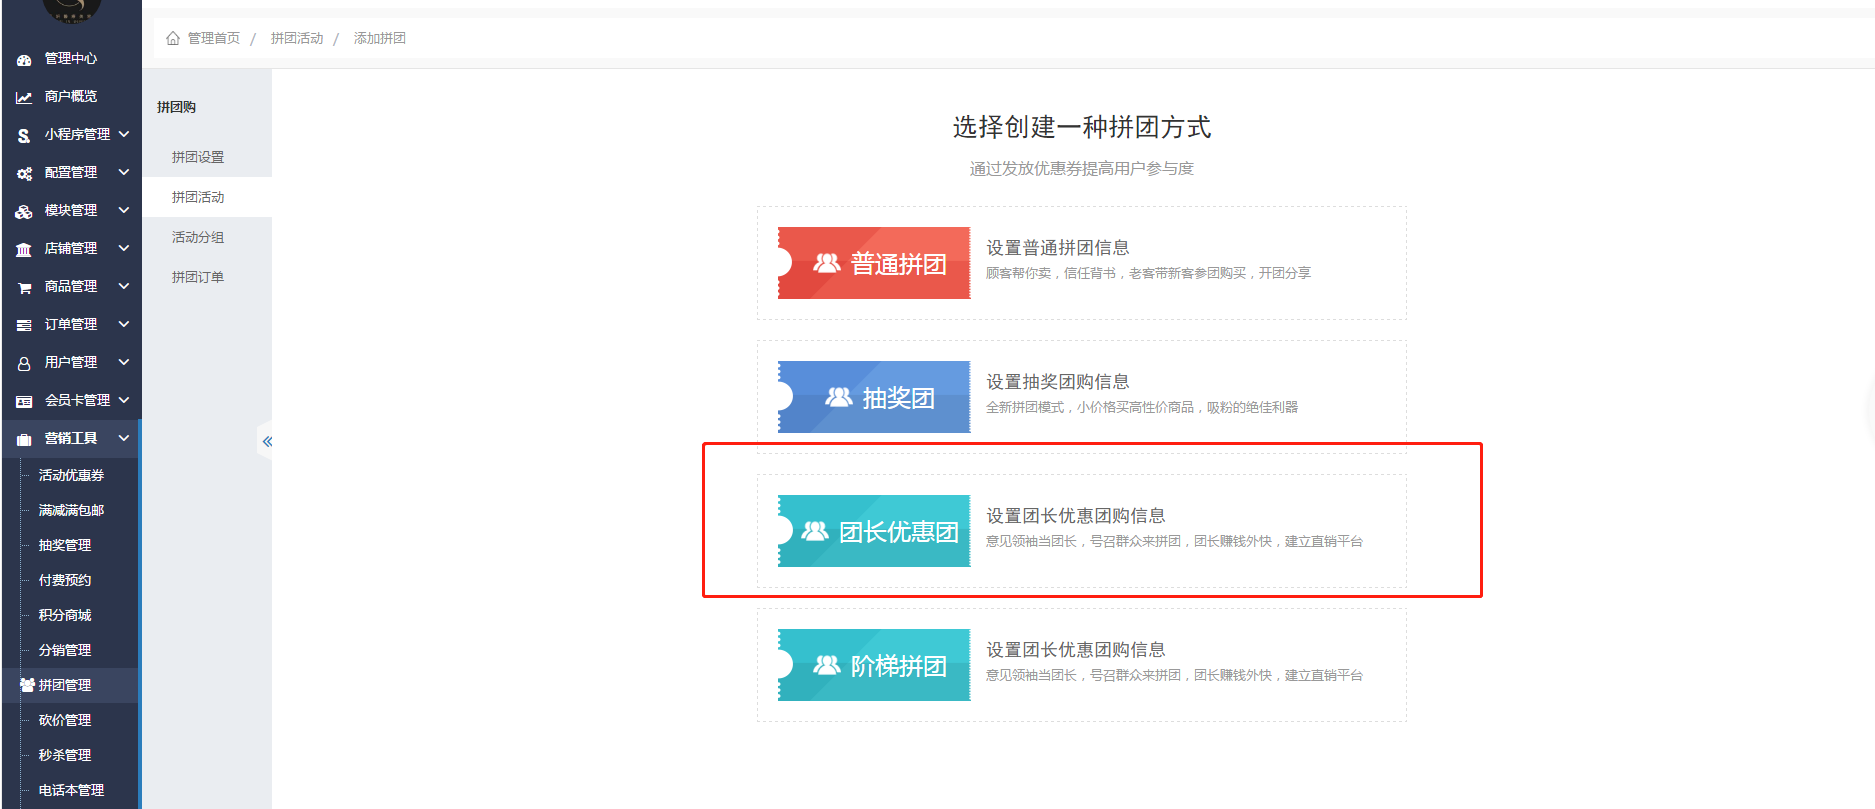This screenshot has height=809, width=1875.
Task: Expand the 模块管理 chevron
Action: tap(124, 210)
